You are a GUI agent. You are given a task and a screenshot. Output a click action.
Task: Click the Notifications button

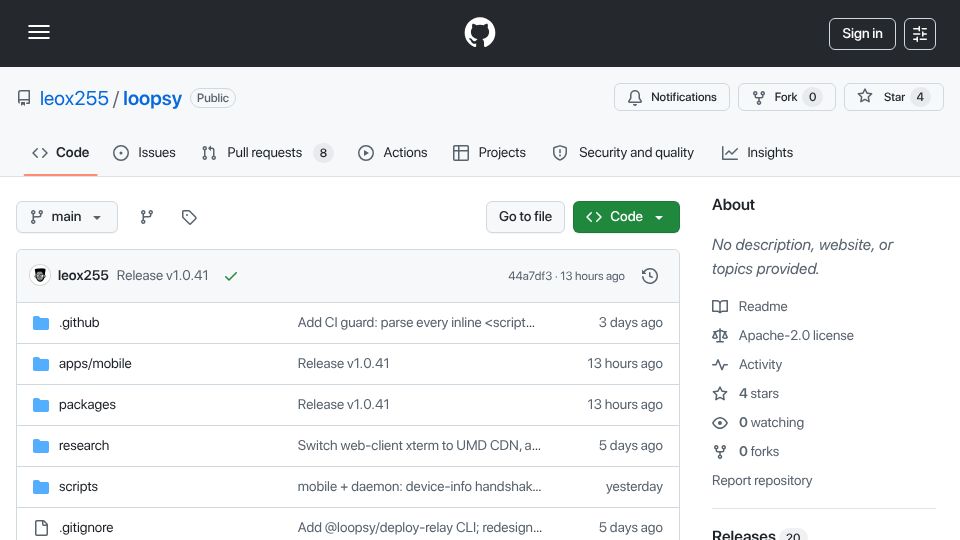pyautogui.click(x=672, y=97)
